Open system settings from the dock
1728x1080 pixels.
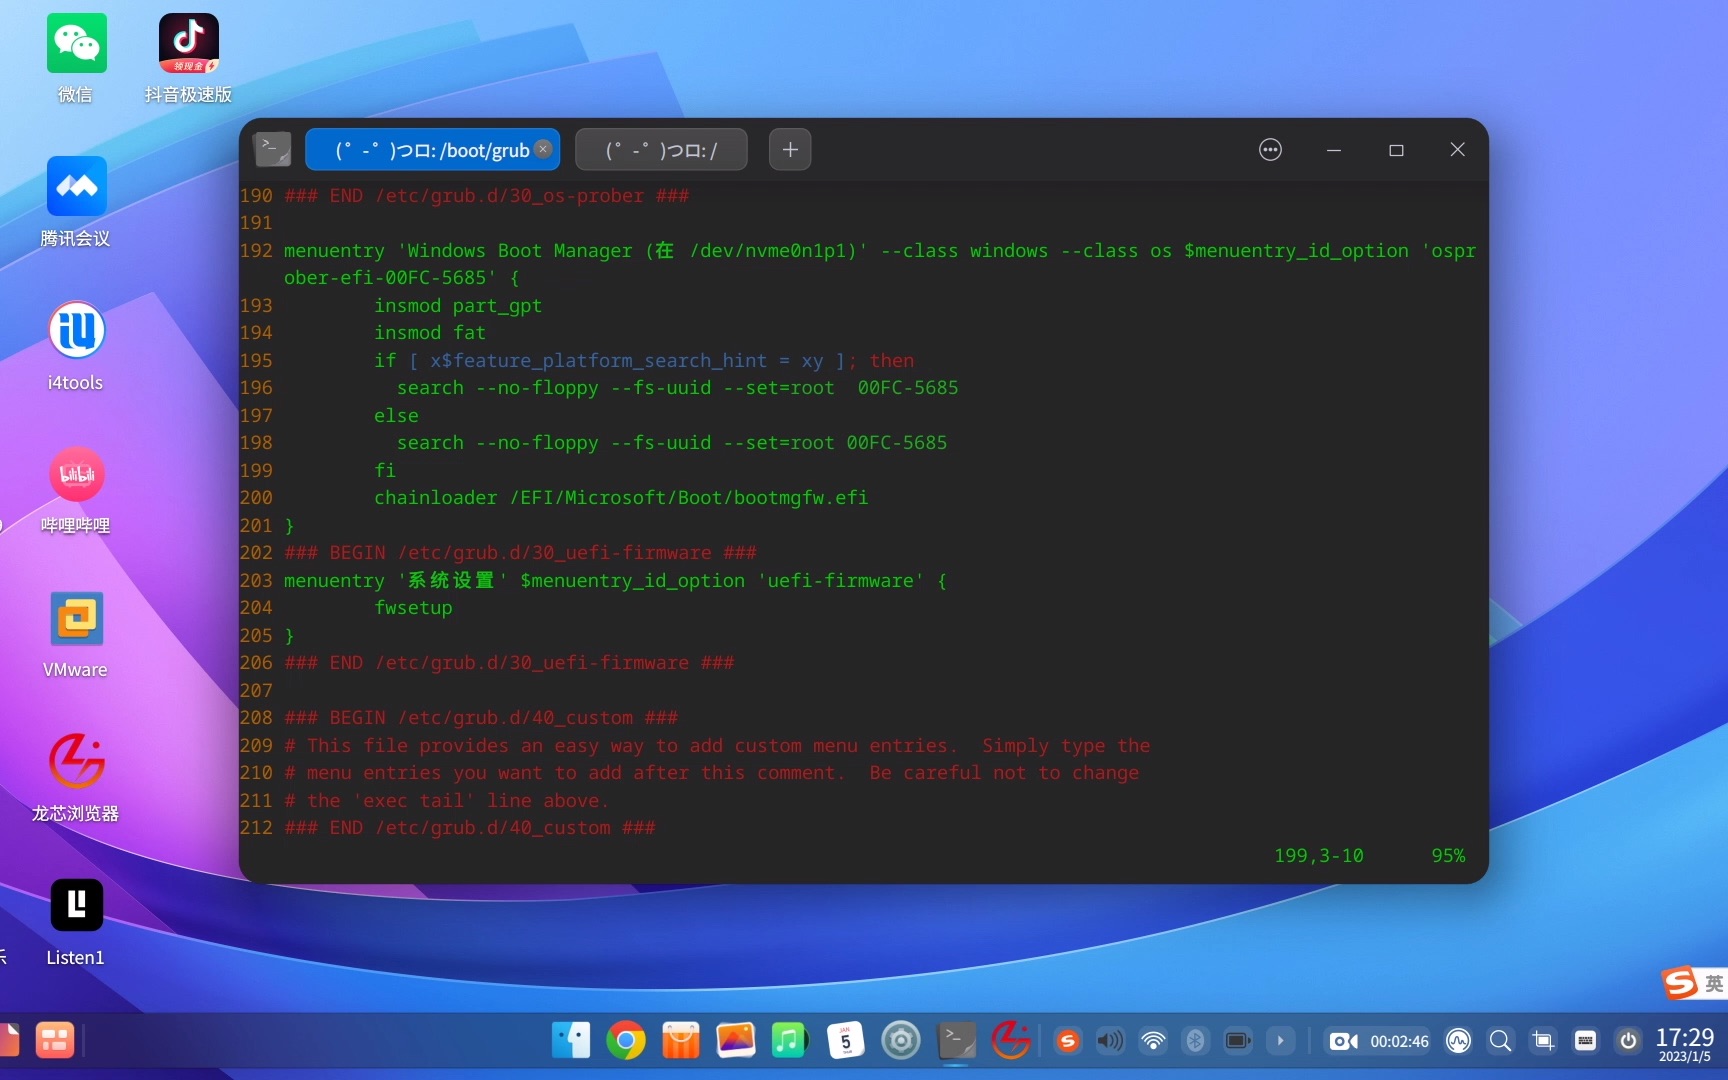(901, 1041)
